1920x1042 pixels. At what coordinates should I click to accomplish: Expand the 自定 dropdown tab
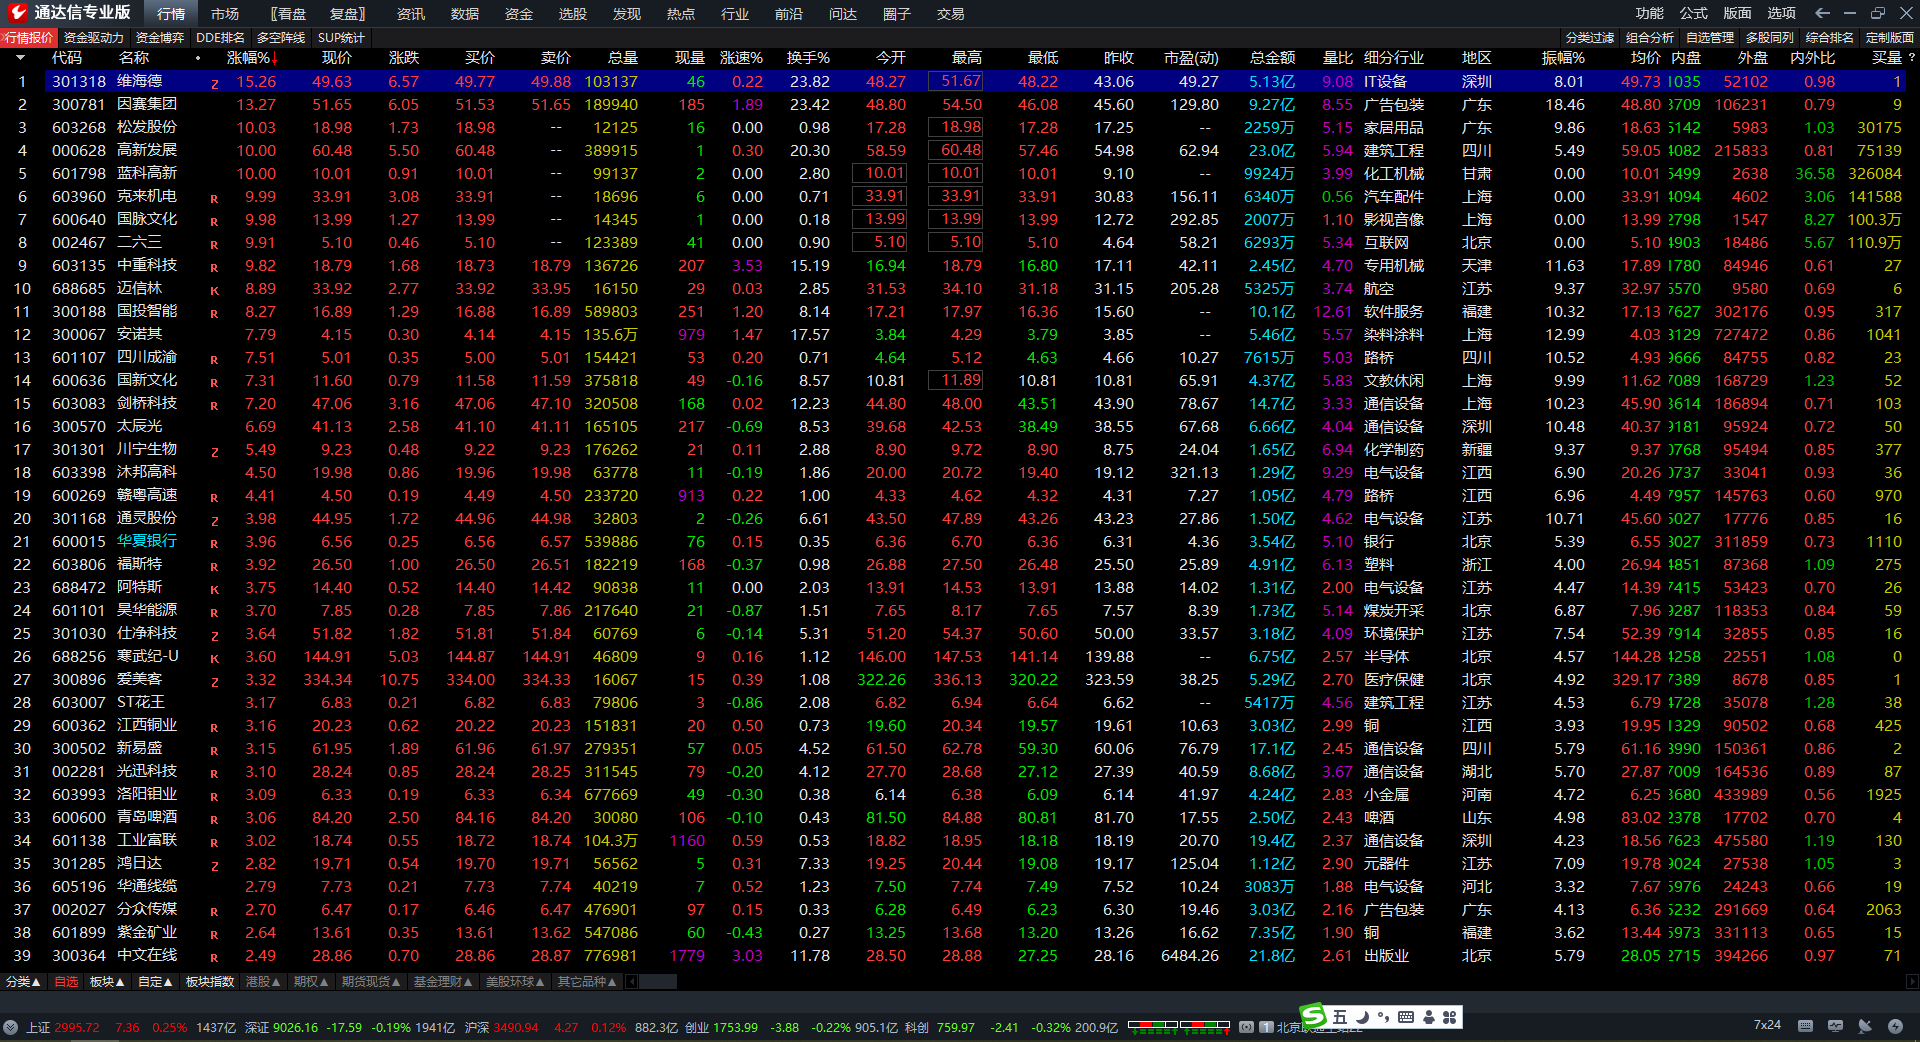point(155,982)
